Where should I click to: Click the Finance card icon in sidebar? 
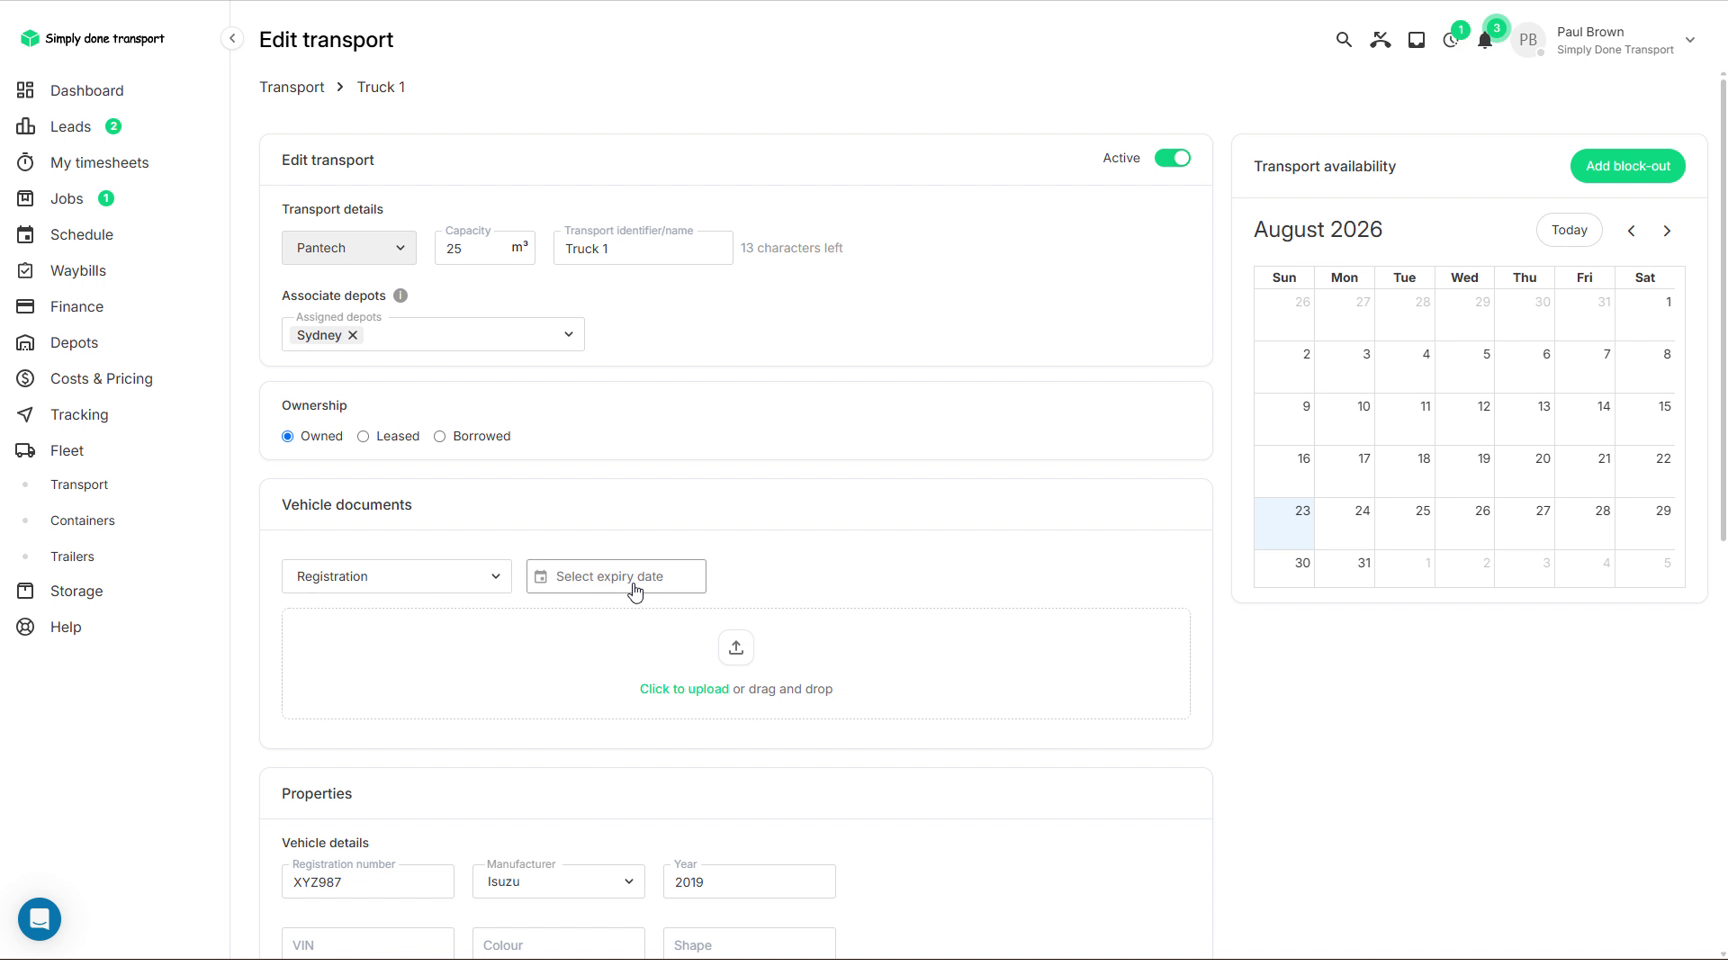[26, 306]
